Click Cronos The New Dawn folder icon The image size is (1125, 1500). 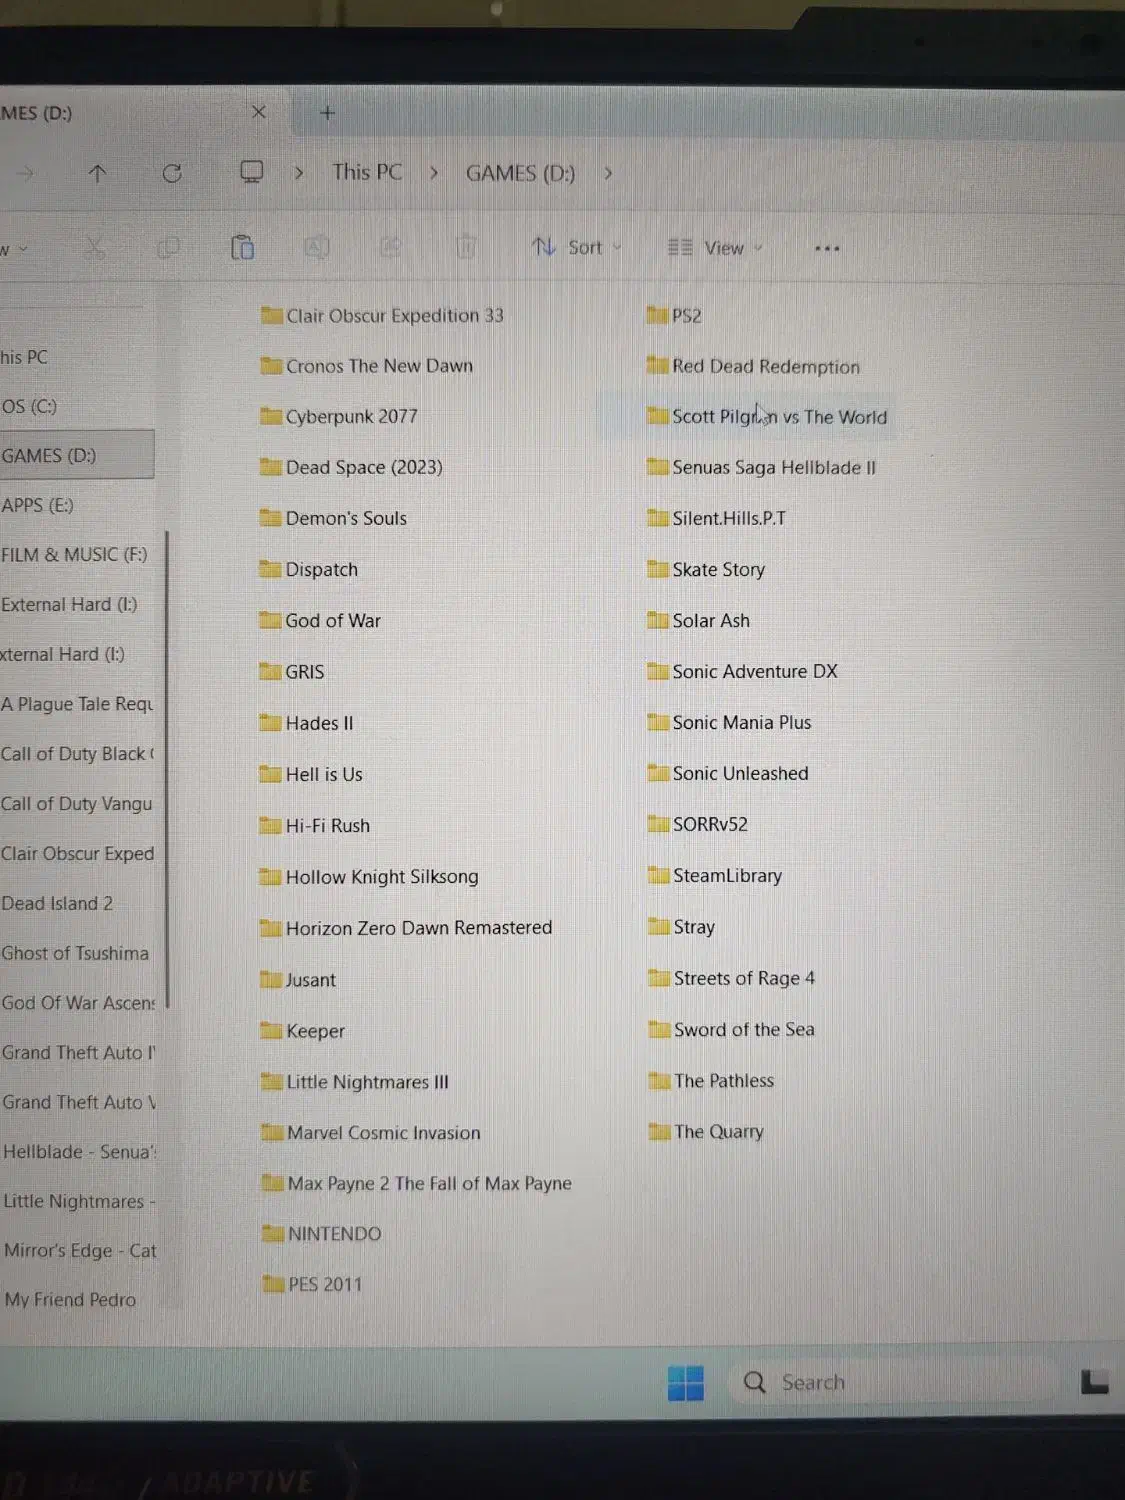(271, 366)
